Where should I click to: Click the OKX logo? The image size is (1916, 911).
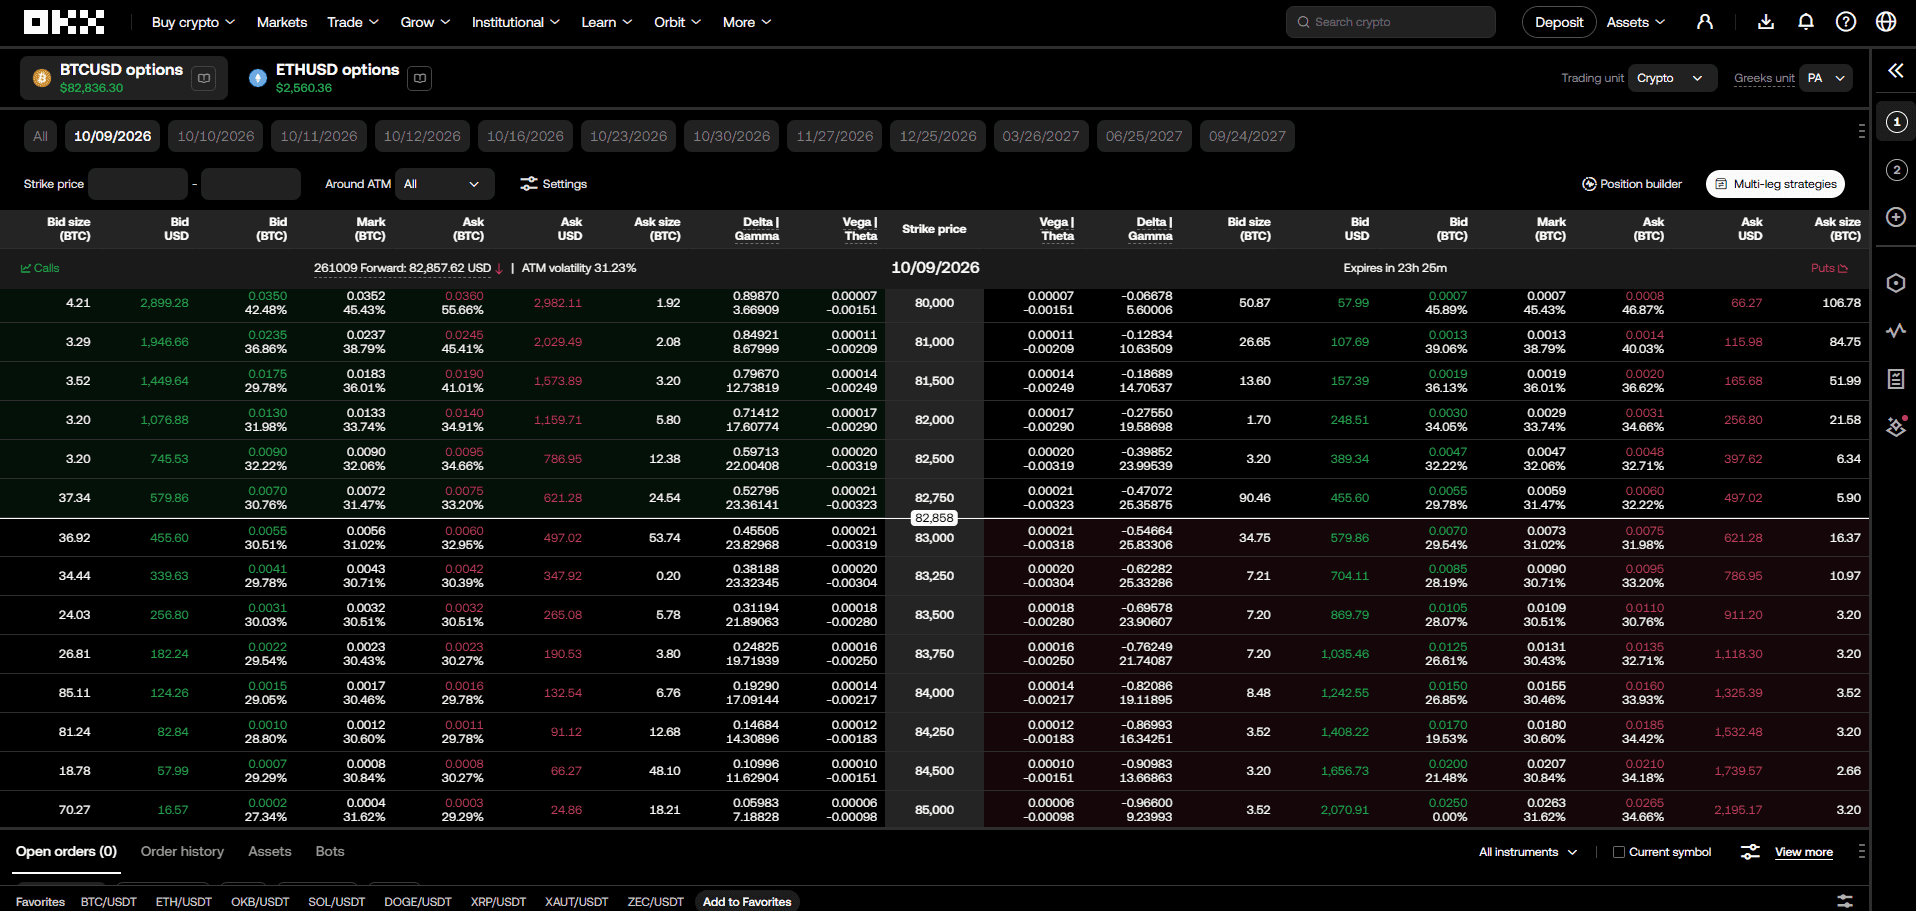pos(64,22)
